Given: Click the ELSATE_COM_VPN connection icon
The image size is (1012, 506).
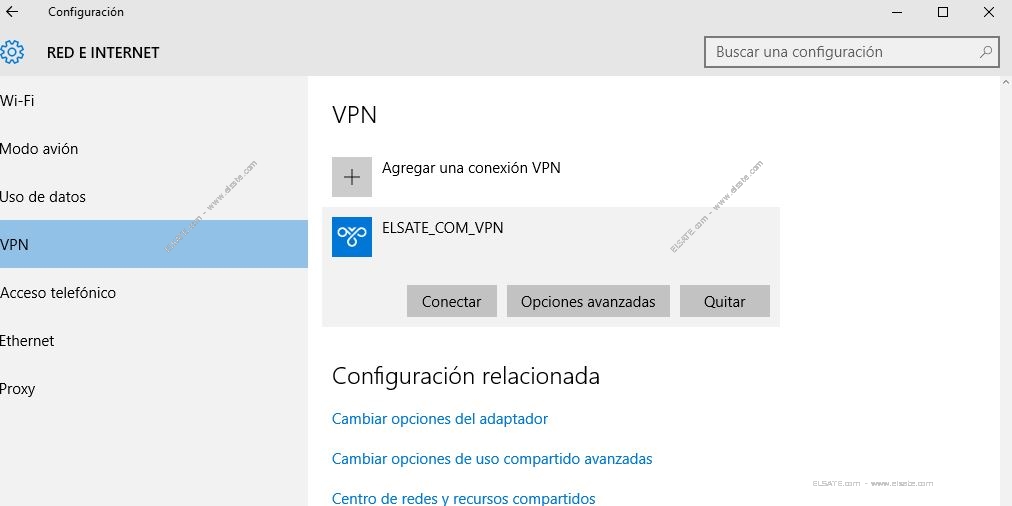Looking at the screenshot, I should pos(352,237).
